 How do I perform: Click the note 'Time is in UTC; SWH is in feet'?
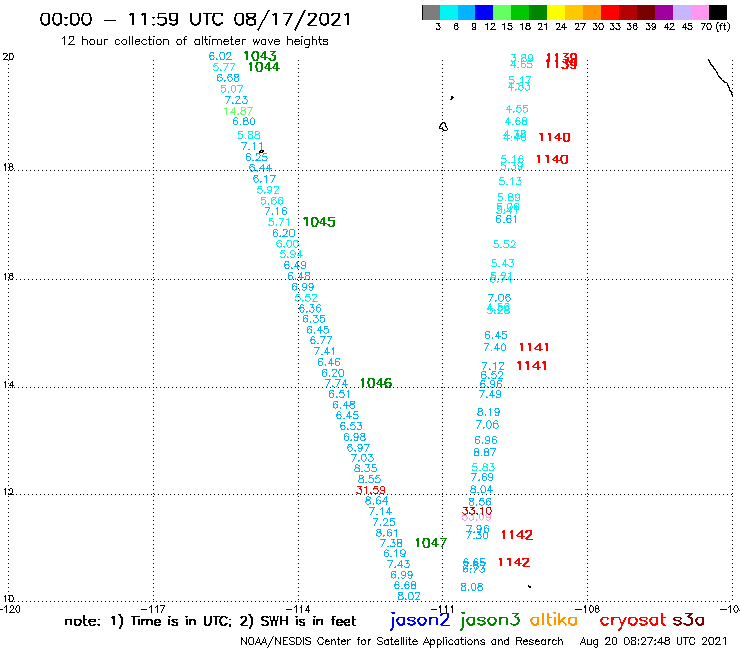tap(210, 621)
